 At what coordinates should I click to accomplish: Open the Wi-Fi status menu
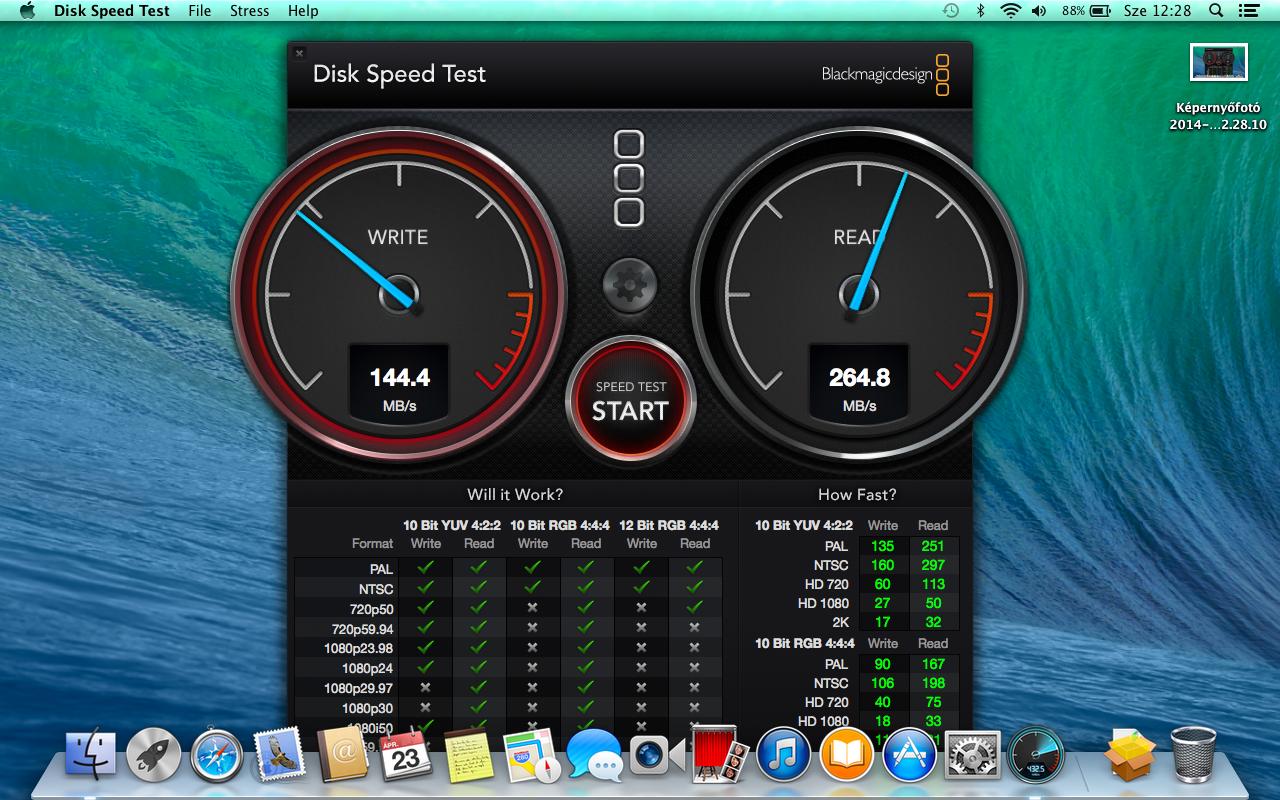tap(1010, 11)
